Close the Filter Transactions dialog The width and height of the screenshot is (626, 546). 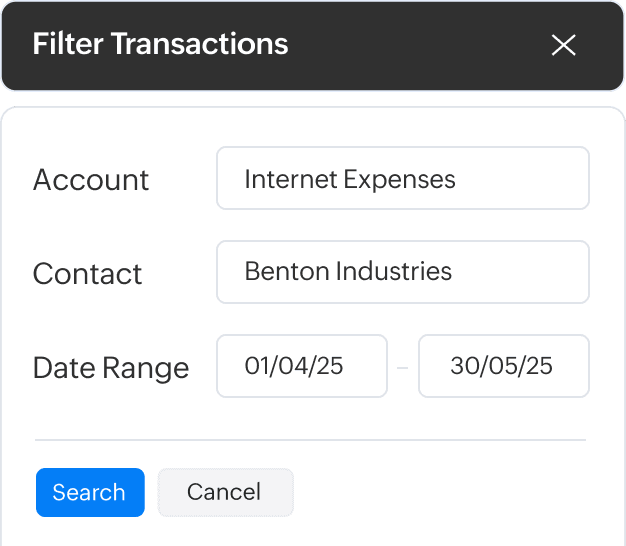coord(564,45)
